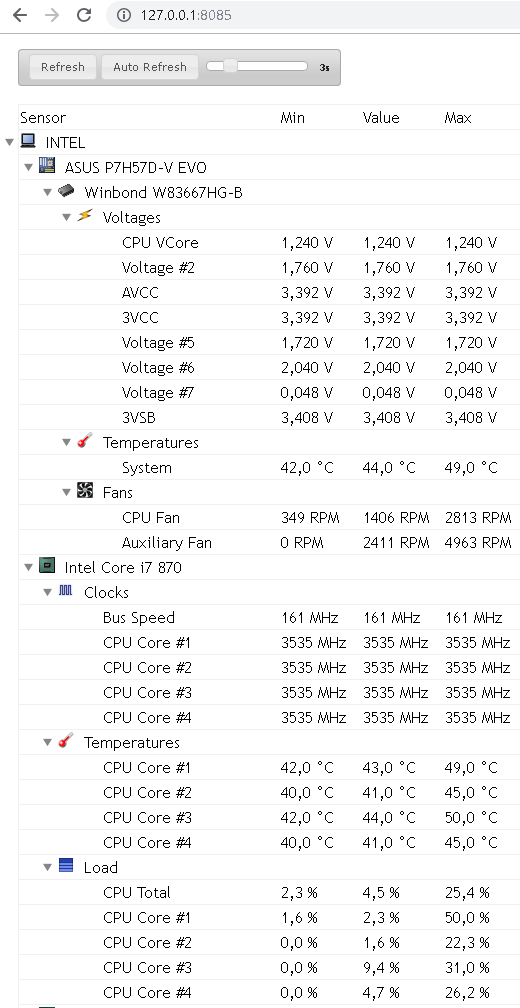Image resolution: width=520 pixels, height=1008 pixels.
Task: Collapse the Voltages section arrow
Action: click(67, 217)
